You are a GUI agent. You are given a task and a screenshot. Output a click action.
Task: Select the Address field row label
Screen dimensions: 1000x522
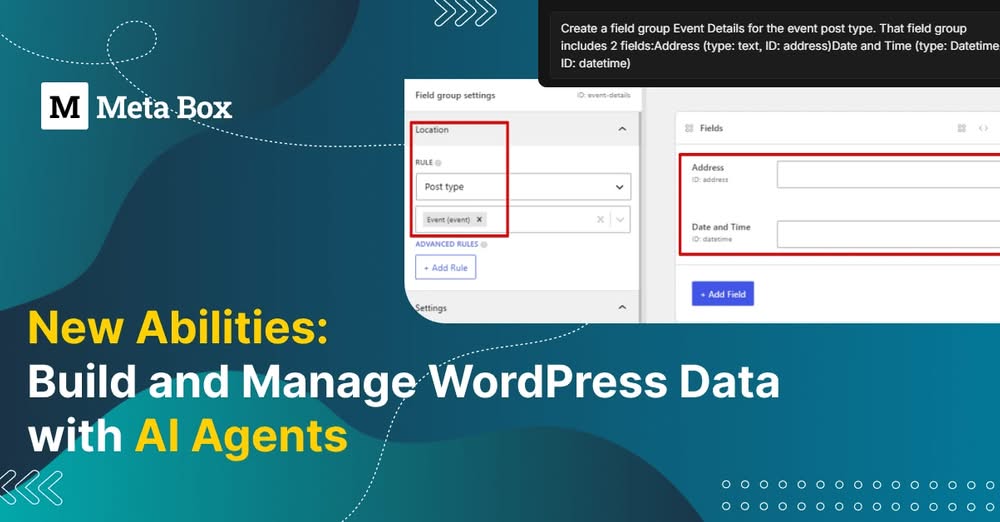click(708, 167)
